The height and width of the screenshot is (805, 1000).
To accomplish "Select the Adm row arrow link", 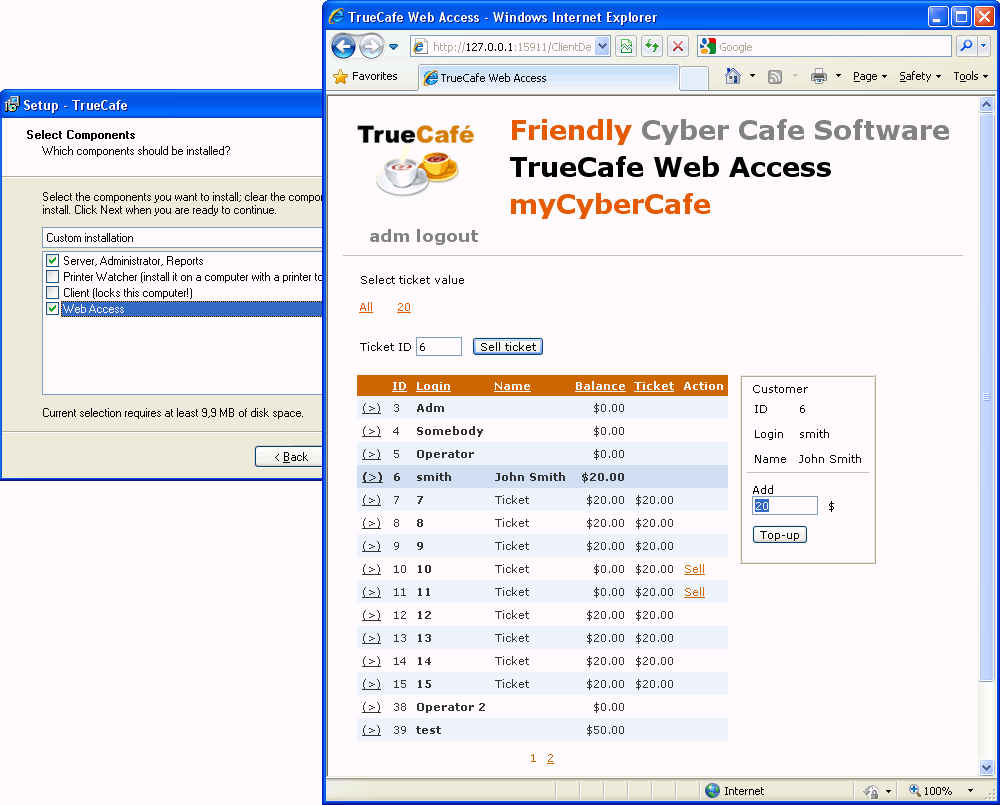I will coord(371,408).
